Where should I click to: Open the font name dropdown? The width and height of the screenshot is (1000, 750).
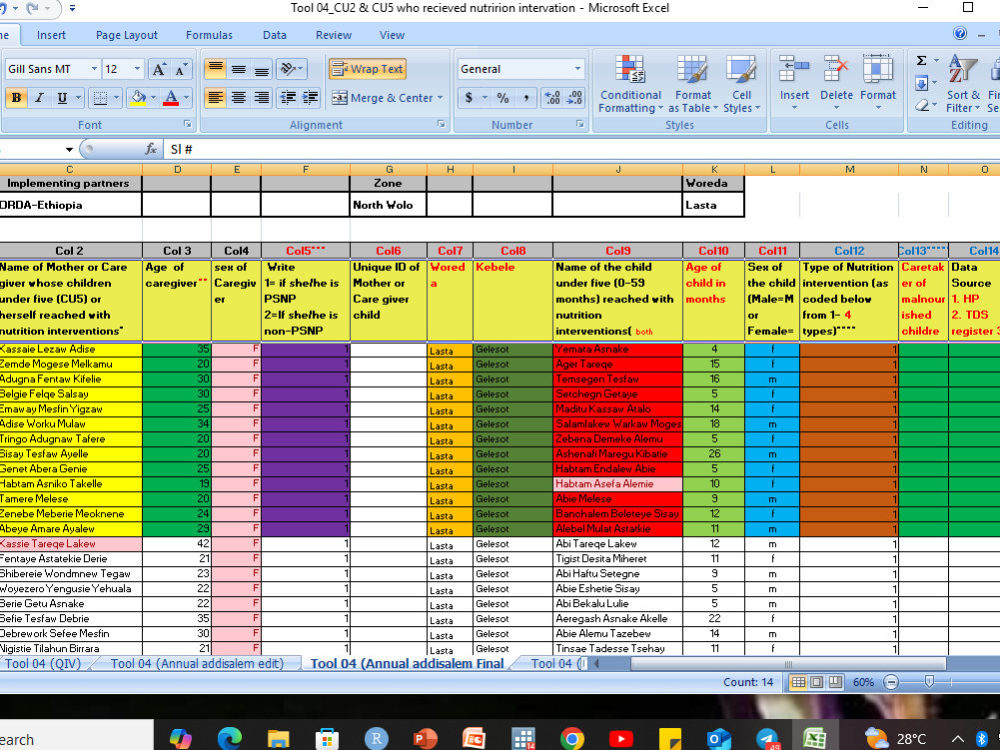click(x=94, y=69)
